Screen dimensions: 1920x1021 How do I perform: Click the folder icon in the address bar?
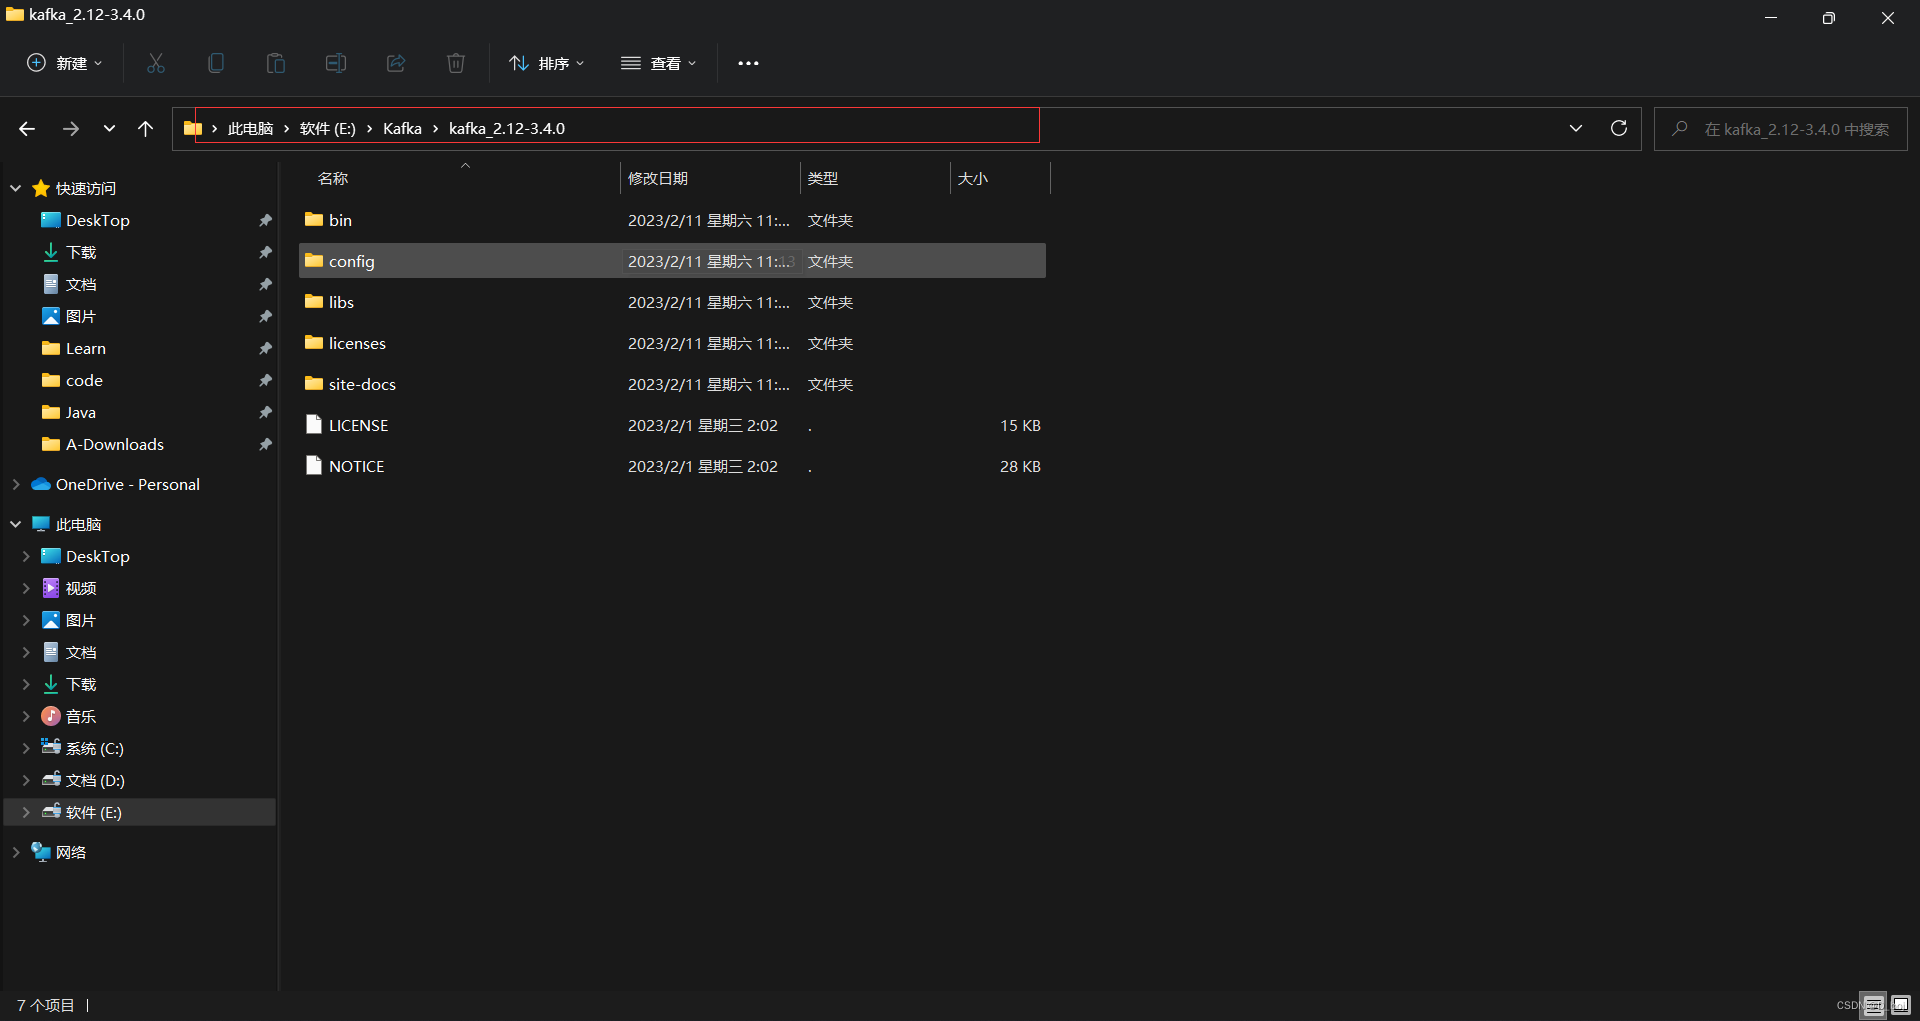coord(193,128)
